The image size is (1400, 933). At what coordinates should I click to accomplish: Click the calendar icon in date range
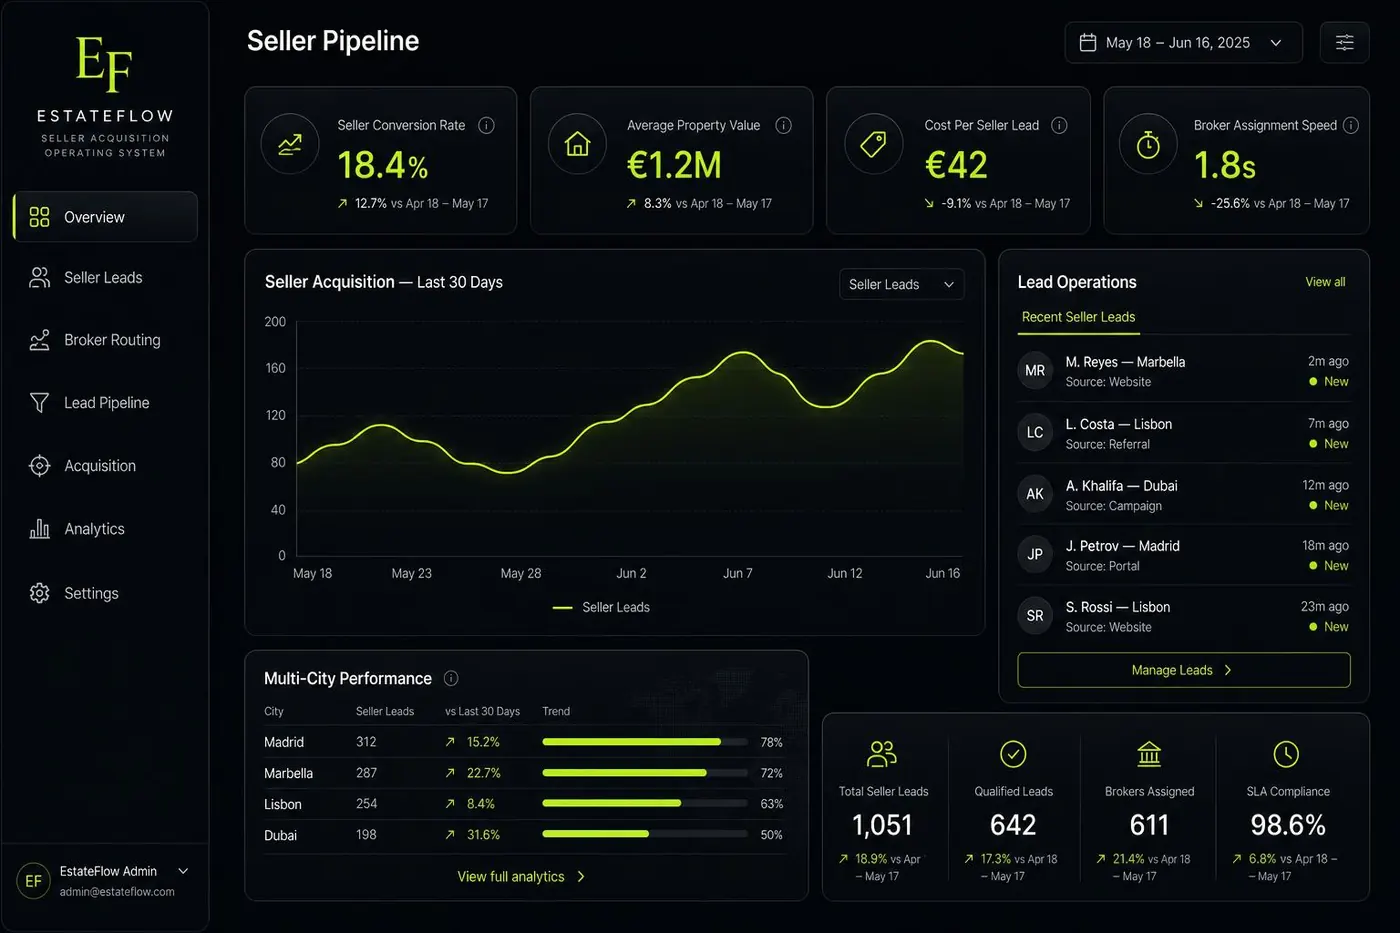(1088, 42)
